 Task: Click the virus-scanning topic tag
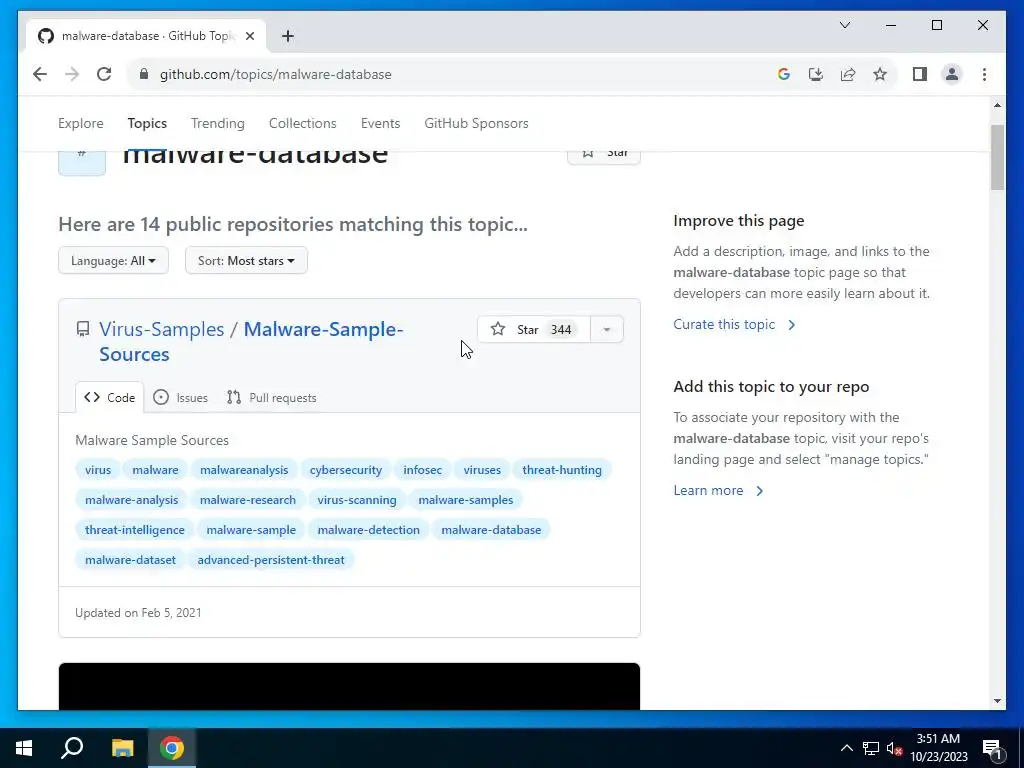[x=357, y=500]
